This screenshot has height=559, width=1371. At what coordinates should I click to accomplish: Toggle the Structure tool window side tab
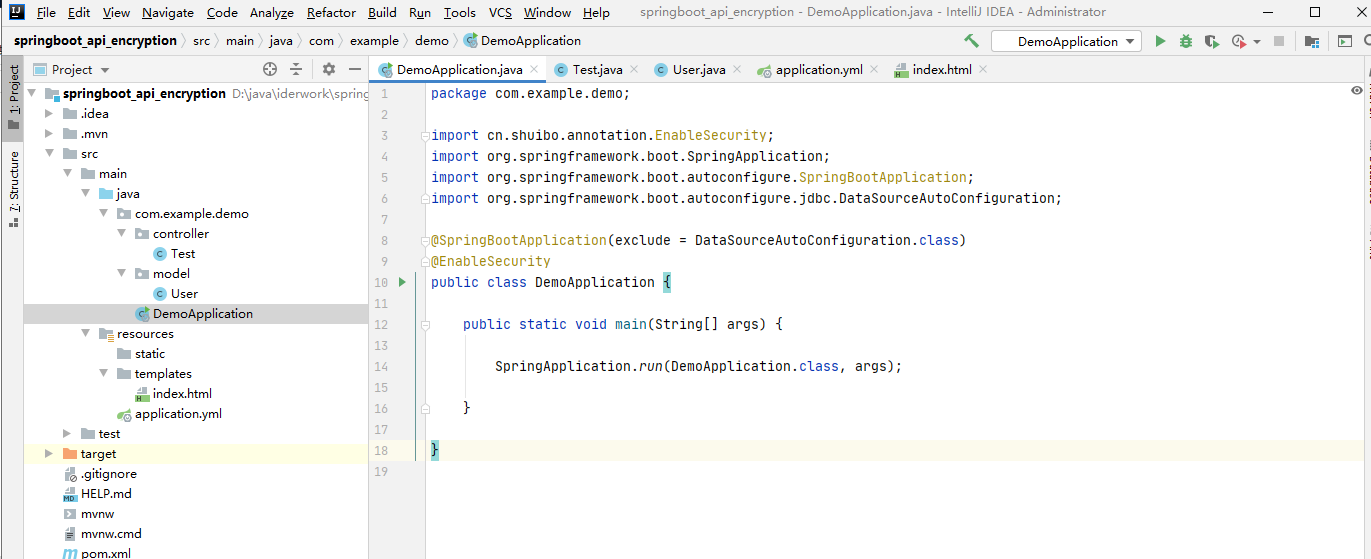coord(13,185)
